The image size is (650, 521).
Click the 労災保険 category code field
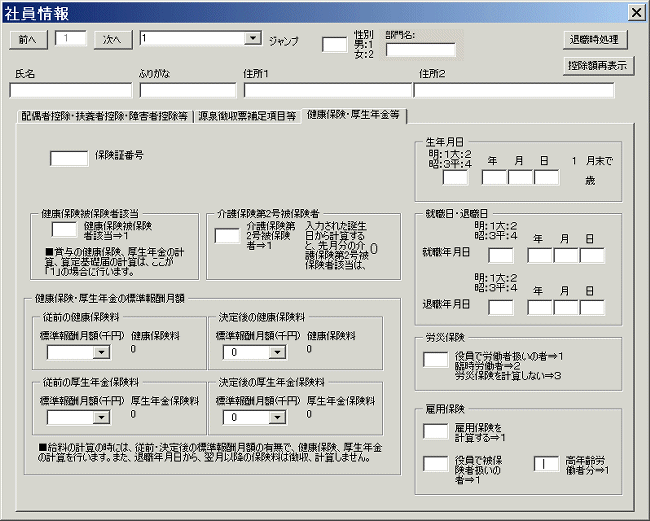(435, 360)
